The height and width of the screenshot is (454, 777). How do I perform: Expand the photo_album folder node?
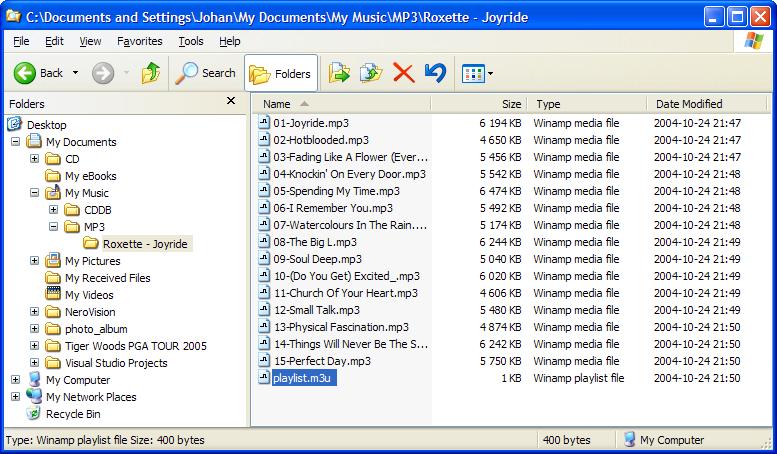(34, 329)
